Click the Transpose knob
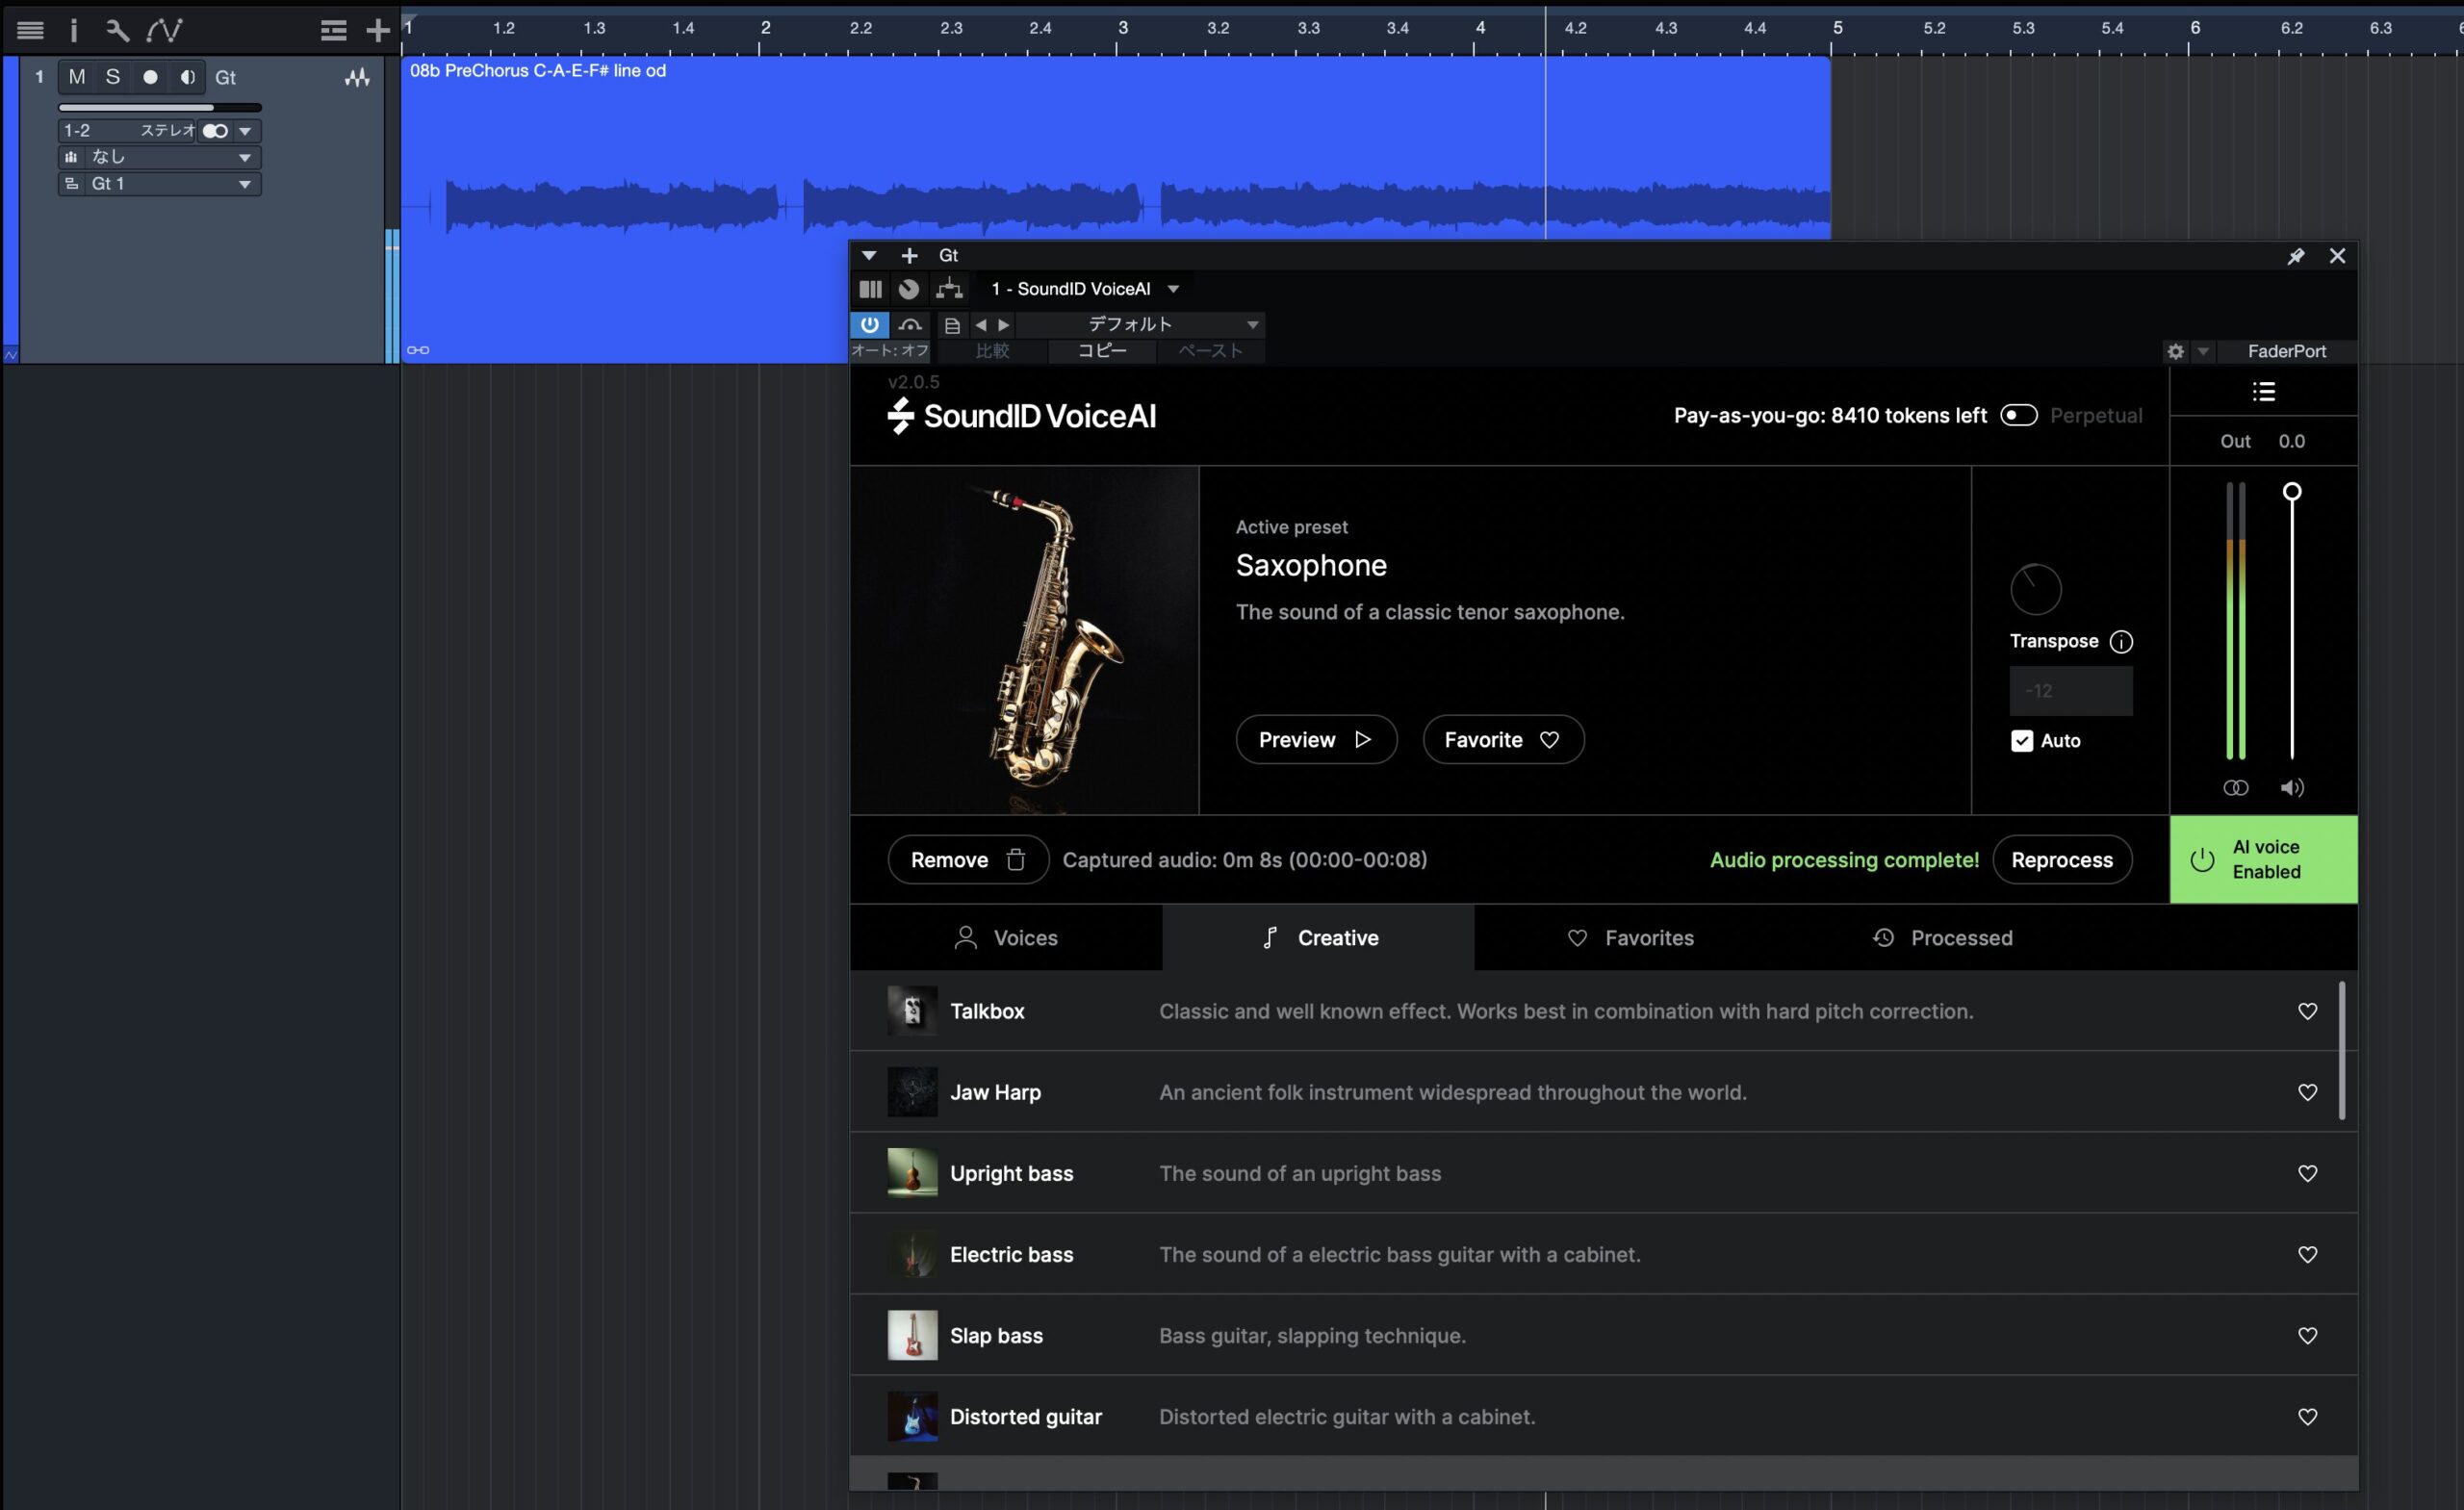This screenshot has width=2464, height=1510. [x=2035, y=590]
